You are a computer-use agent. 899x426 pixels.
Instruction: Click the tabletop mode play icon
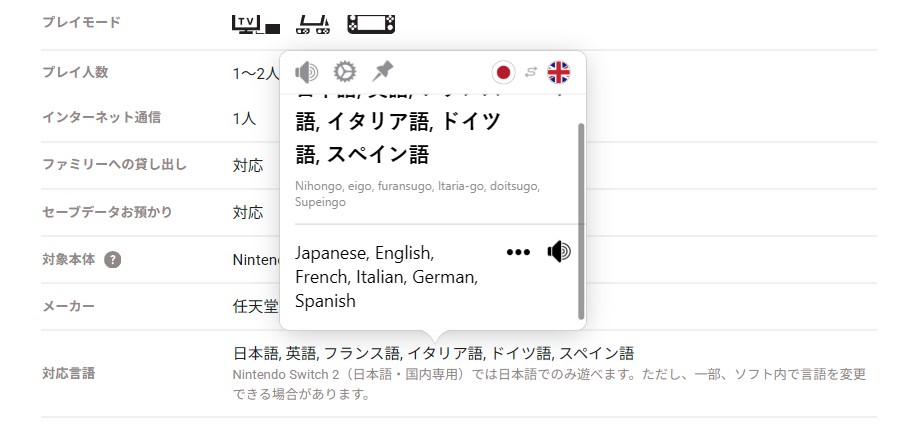click(313, 25)
